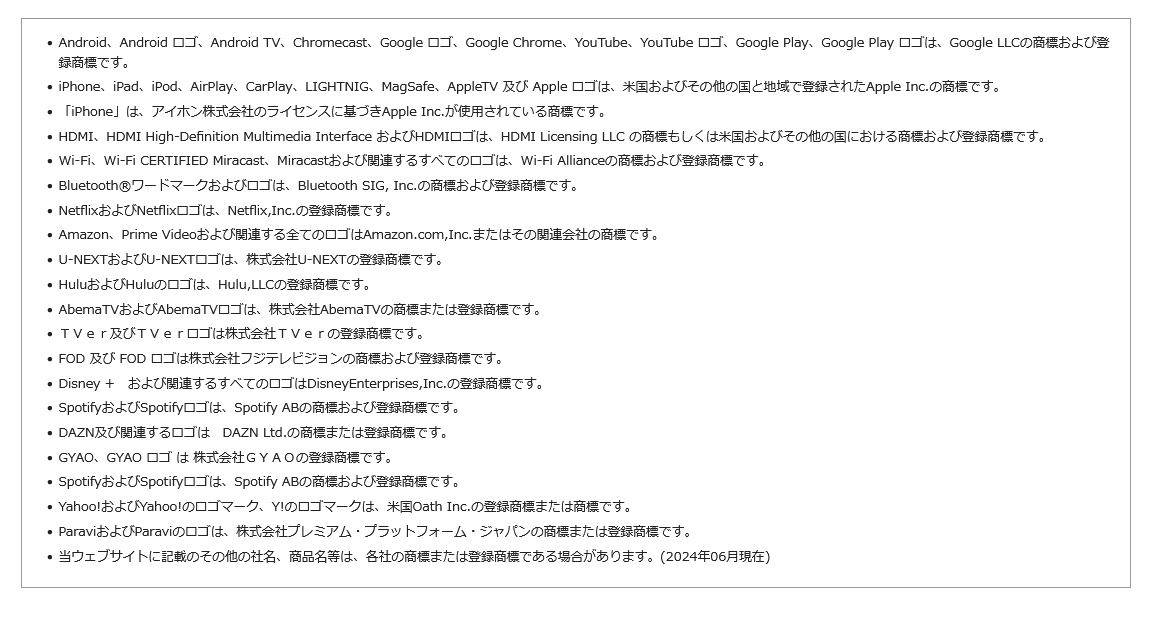The width and height of the screenshot is (1150, 620).
Task: Select the GYAO 株式会社ＧＹＡＯ trademark line
Action: (x=226, y=458)
